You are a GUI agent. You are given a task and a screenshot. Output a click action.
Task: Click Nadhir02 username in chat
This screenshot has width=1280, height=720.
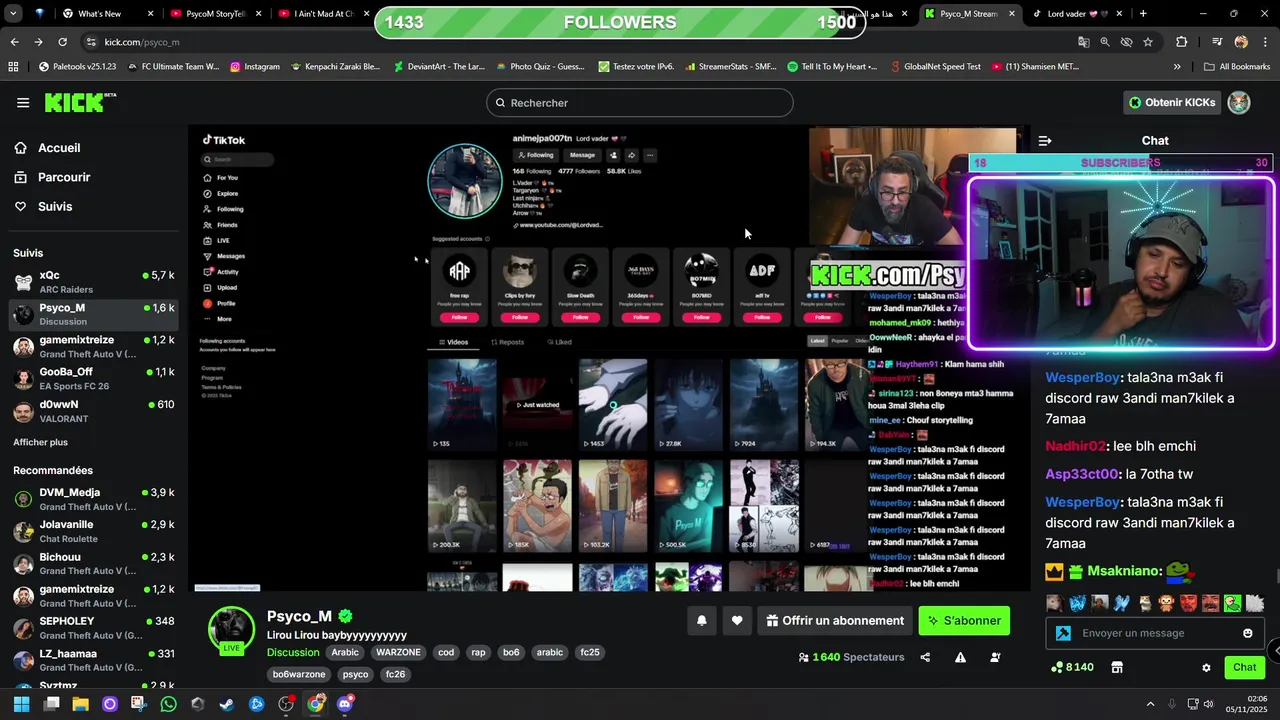point(1075,446)
